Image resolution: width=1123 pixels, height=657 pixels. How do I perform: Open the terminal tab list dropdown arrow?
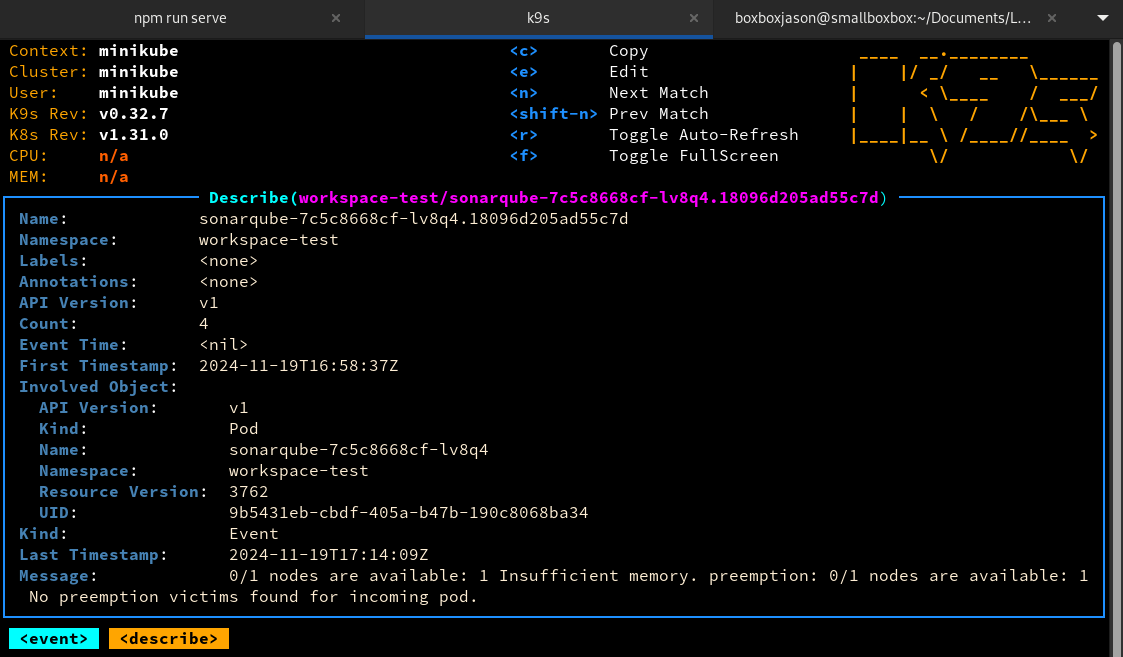click(x=1103, y=18)
